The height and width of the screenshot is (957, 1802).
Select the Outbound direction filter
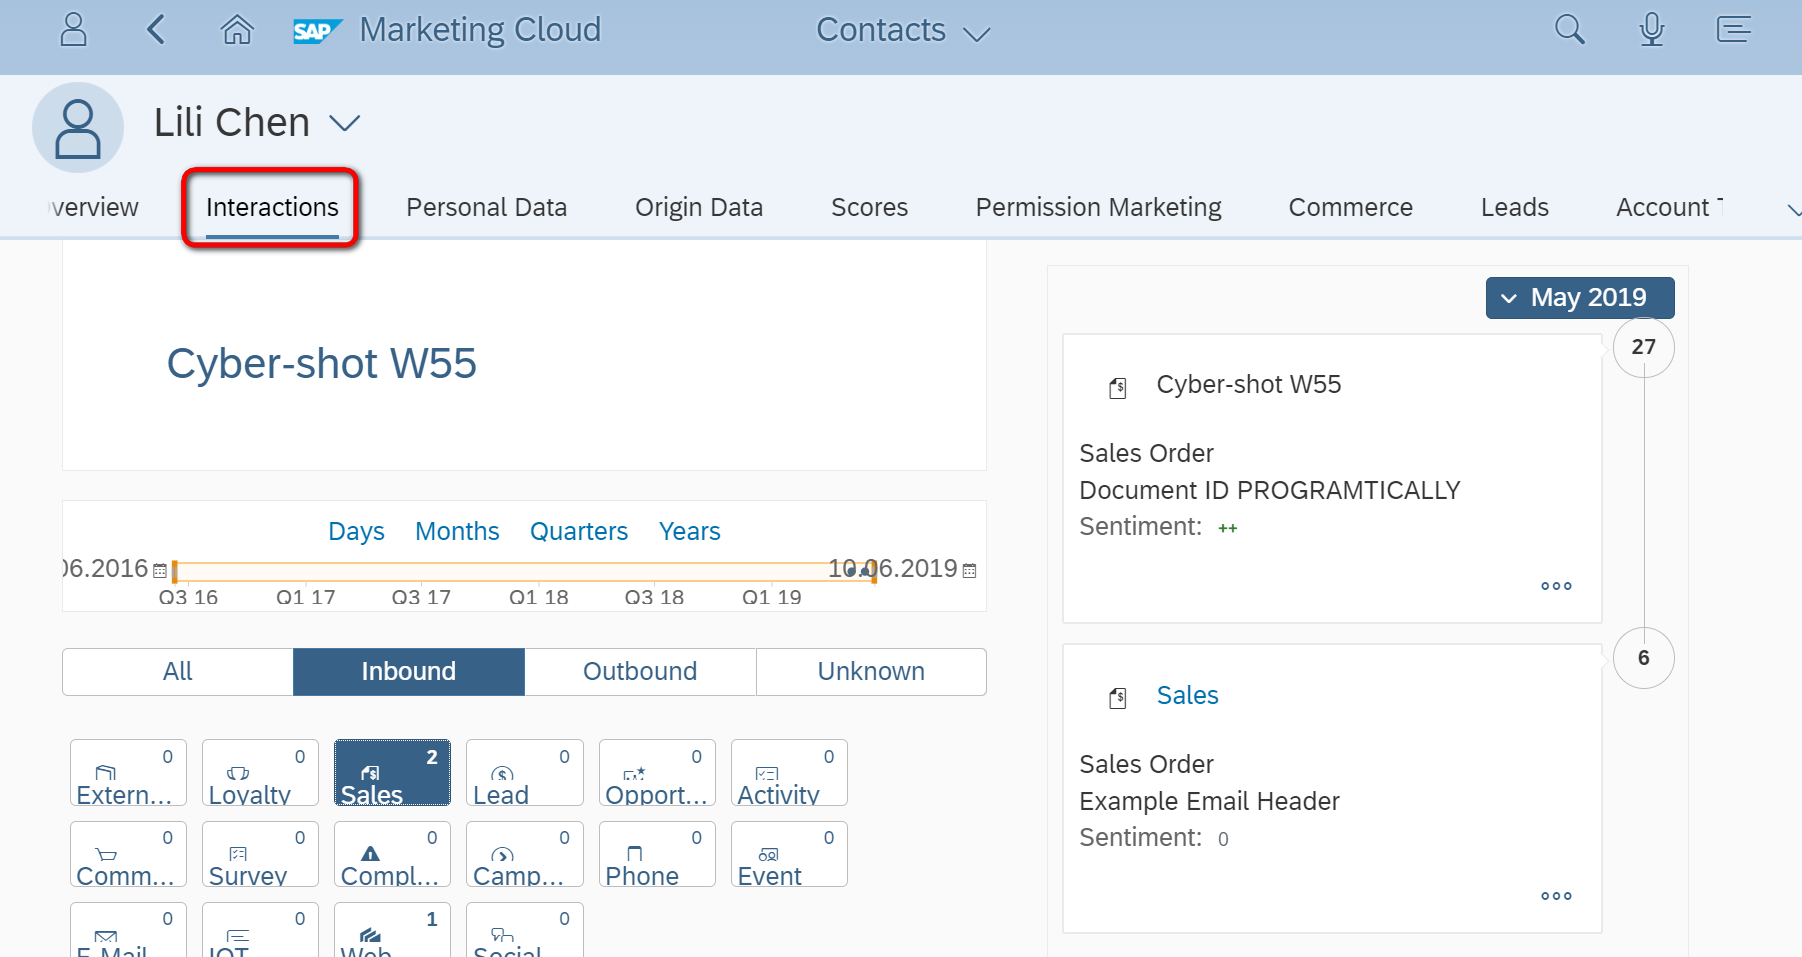(x=640, y=671)
